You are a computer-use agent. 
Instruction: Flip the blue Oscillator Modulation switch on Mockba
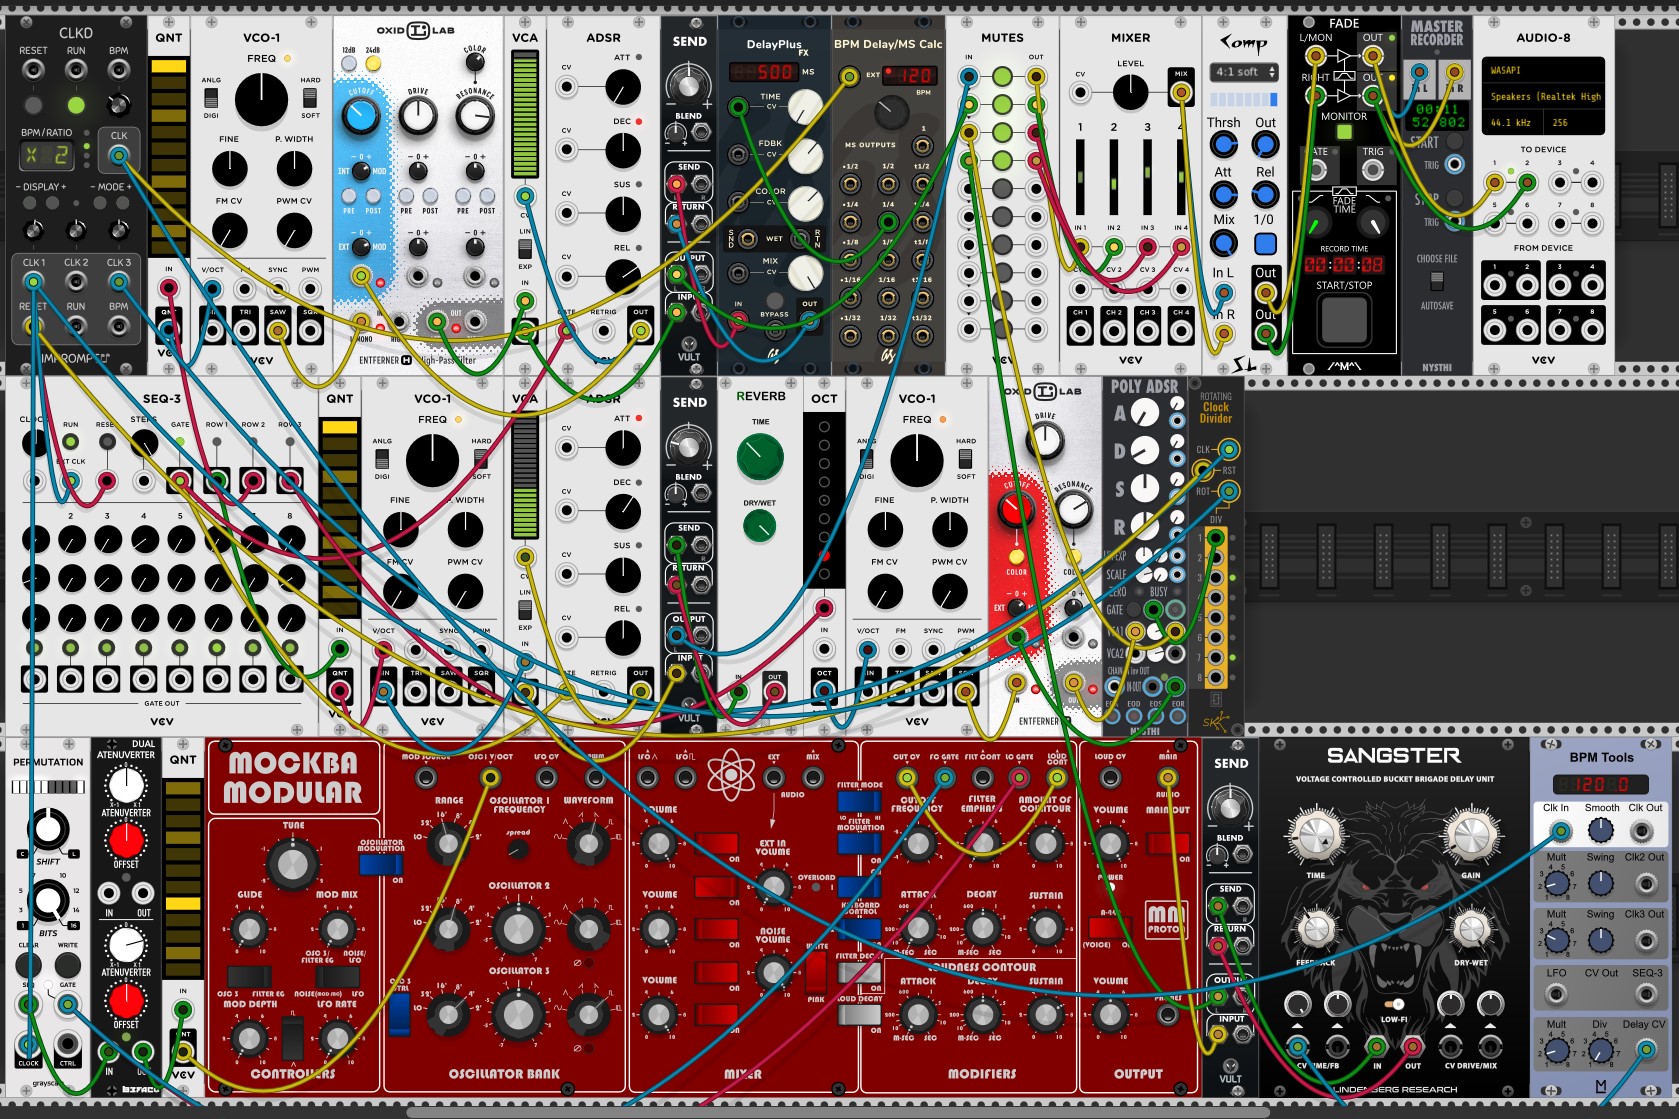(380, 863)
